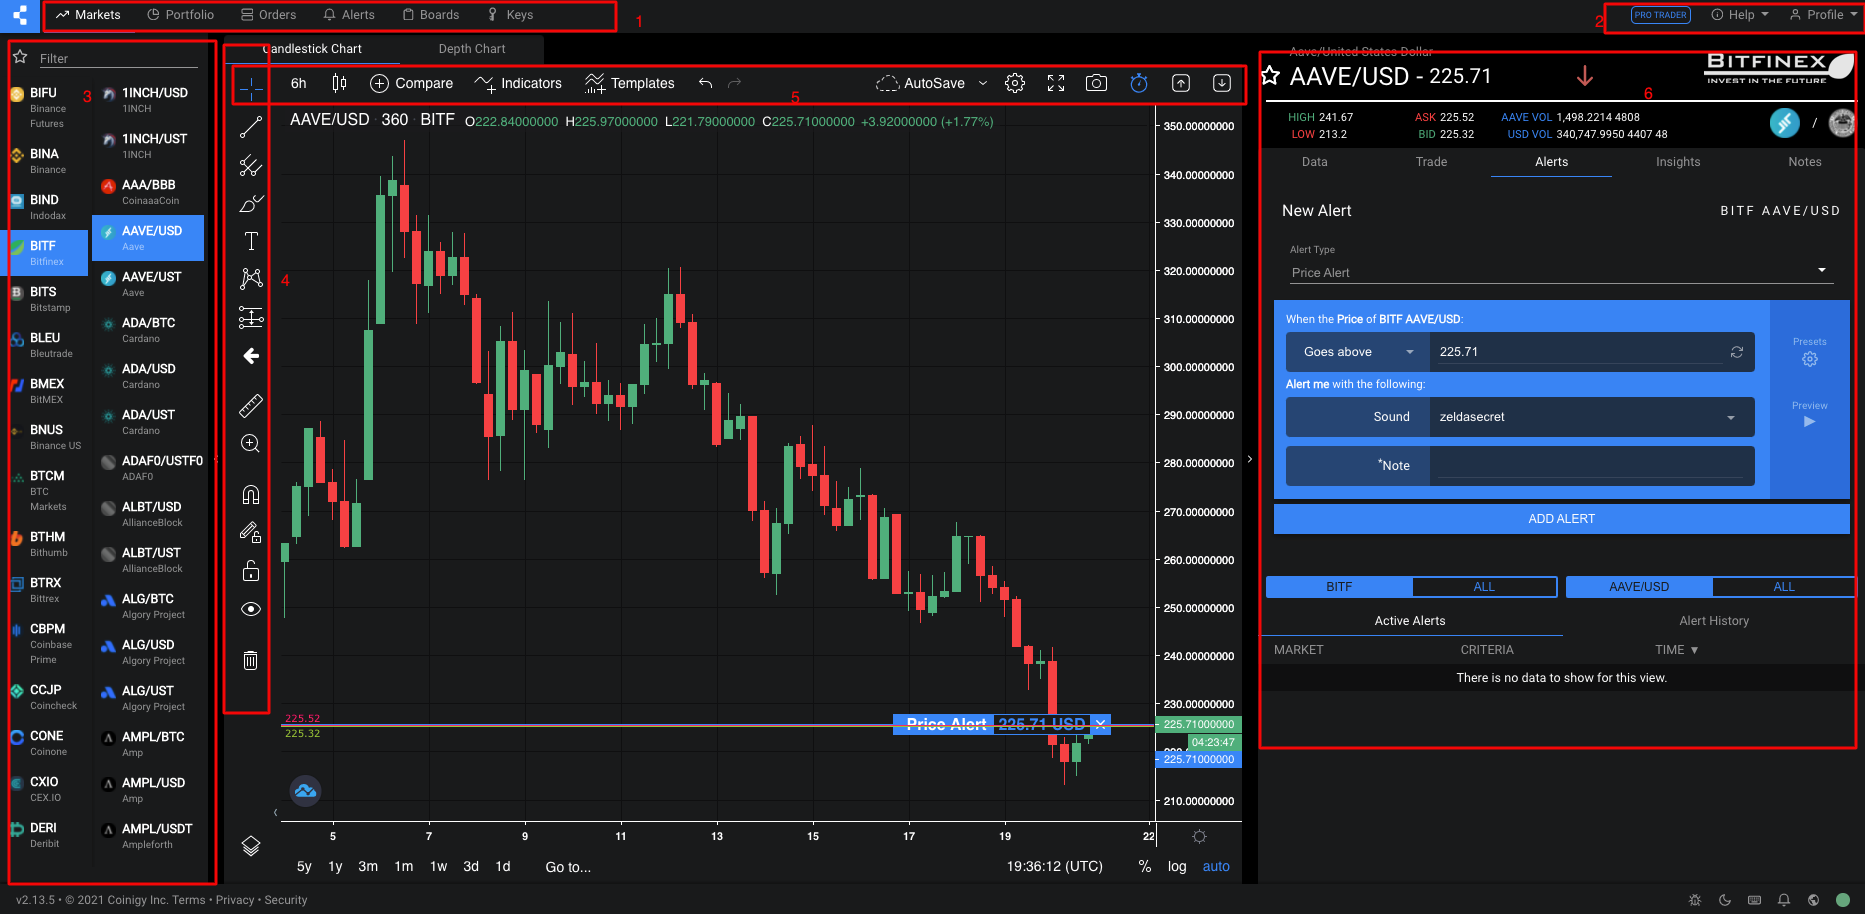The height and width of the screenshot is (914, 1865).
Task: Click the Go to... date button
Action: coord(568,867)
